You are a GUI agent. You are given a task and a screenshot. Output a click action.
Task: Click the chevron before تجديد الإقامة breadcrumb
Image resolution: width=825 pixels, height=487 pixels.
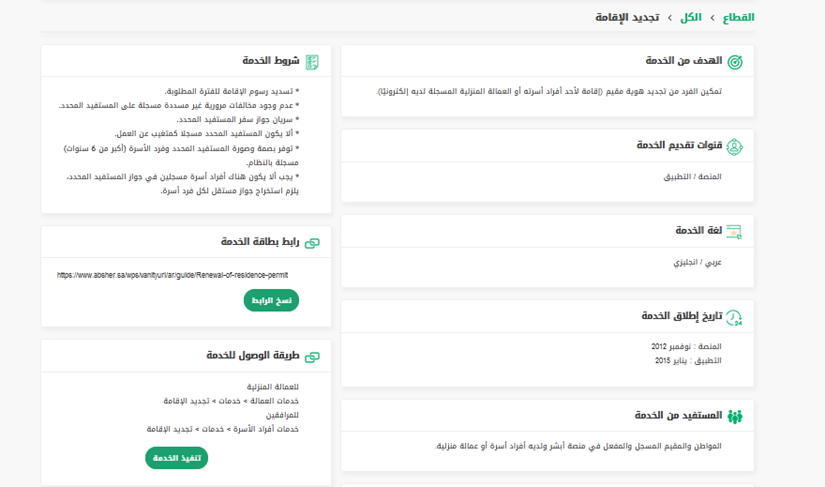click(x=670, y=18)
